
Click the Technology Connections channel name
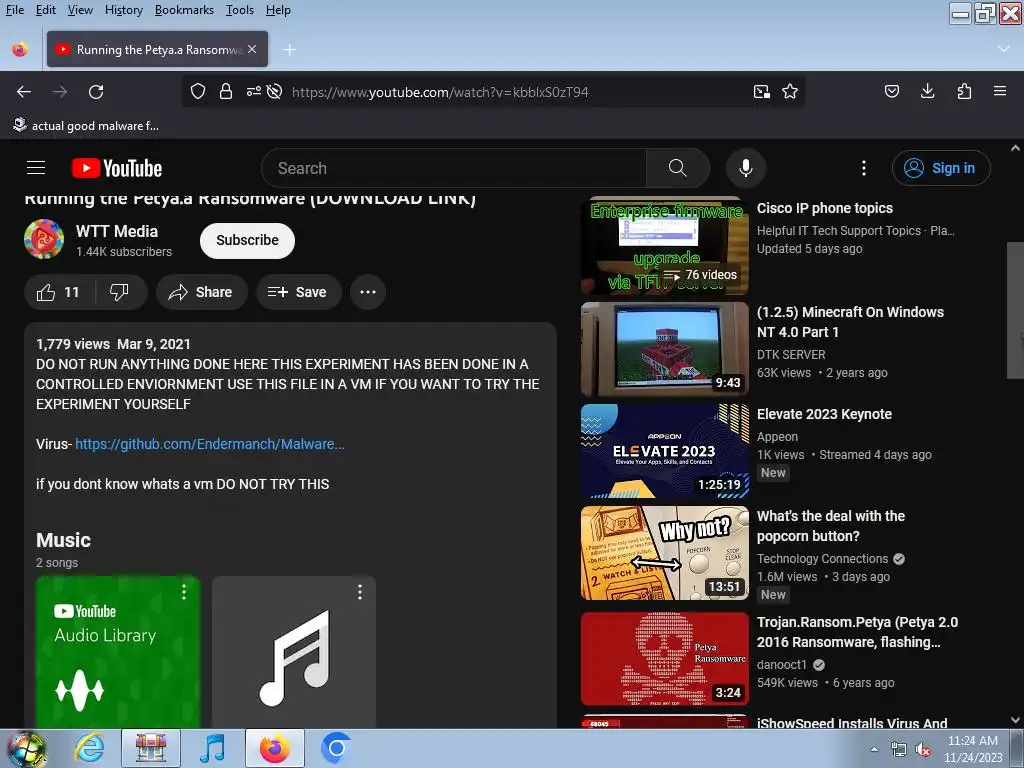tap(822, 559)
